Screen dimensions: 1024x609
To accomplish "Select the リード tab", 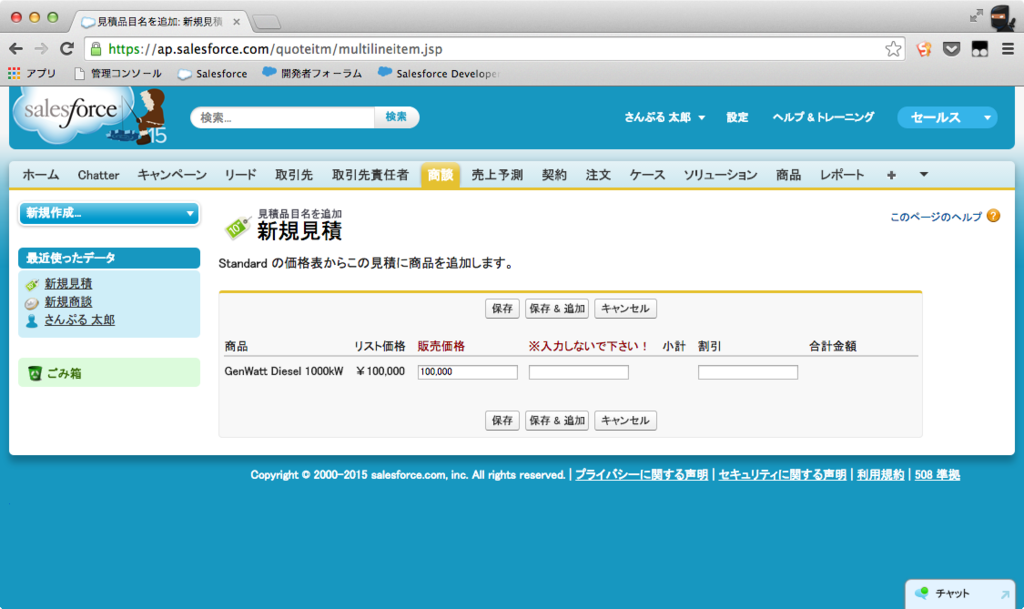I will click(x=240, y=175).
